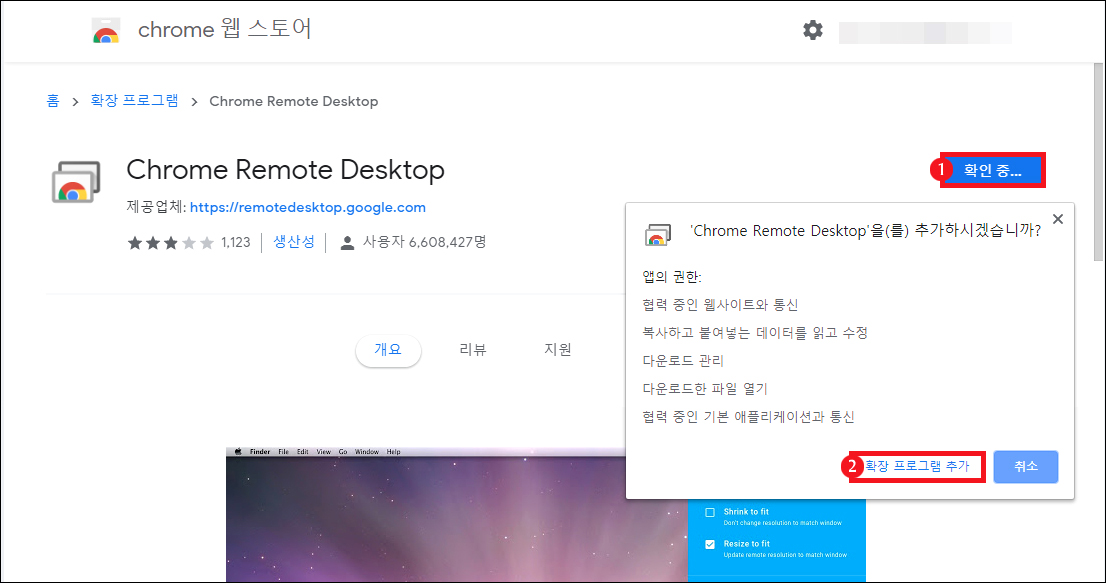Click the page vertical scrollbar
1106x583 pixels.
(1098, 162)
